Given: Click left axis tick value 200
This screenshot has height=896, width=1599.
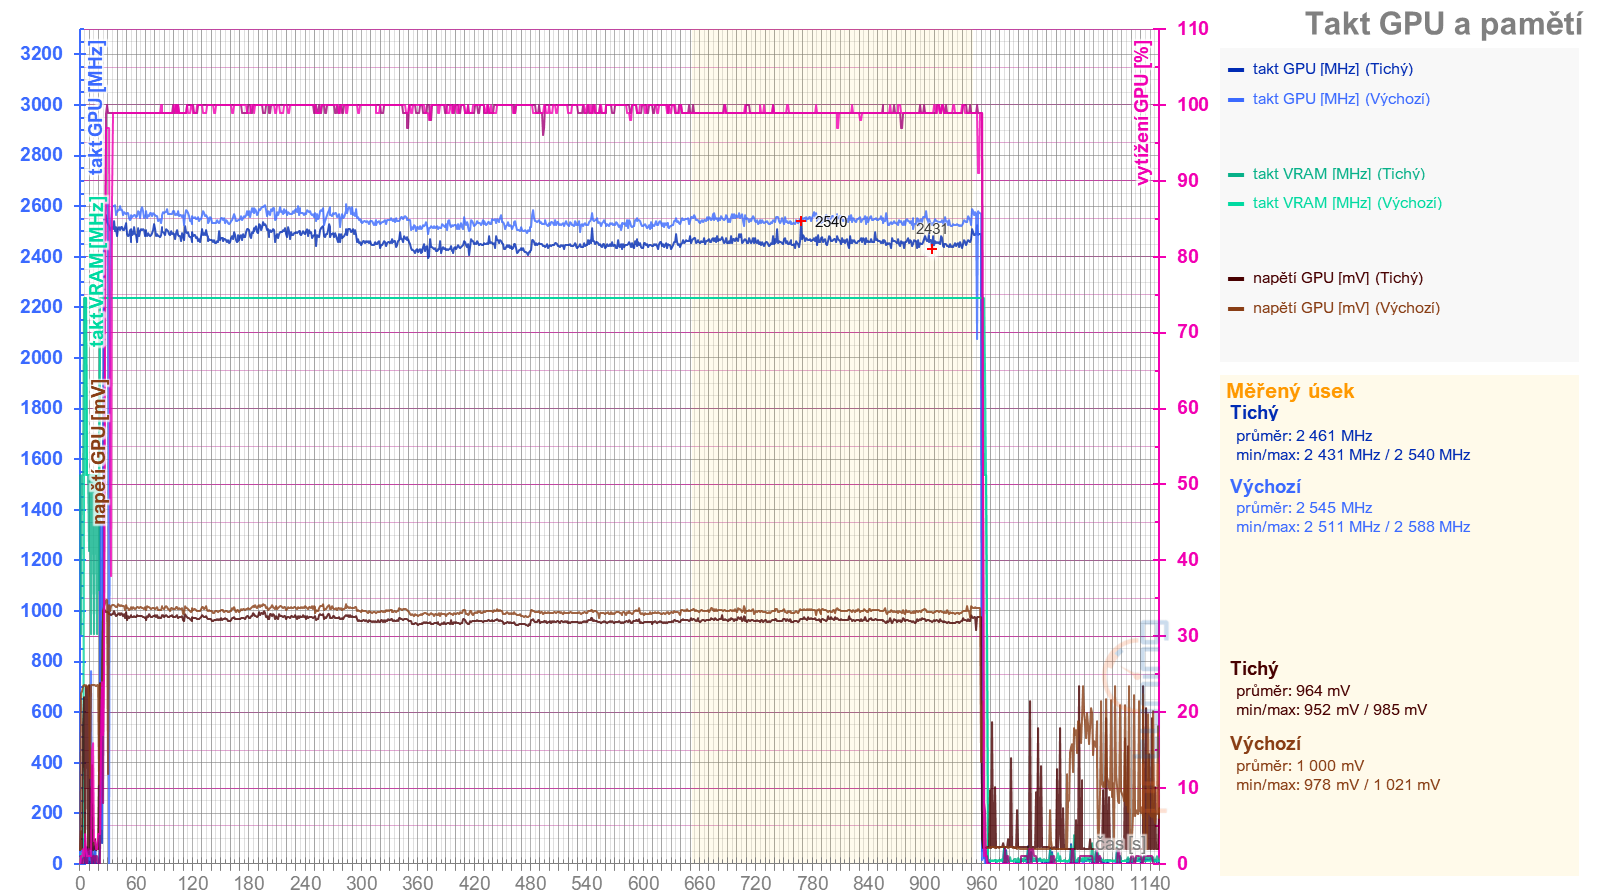Looking at the screenshot, I should coord(46,813).
